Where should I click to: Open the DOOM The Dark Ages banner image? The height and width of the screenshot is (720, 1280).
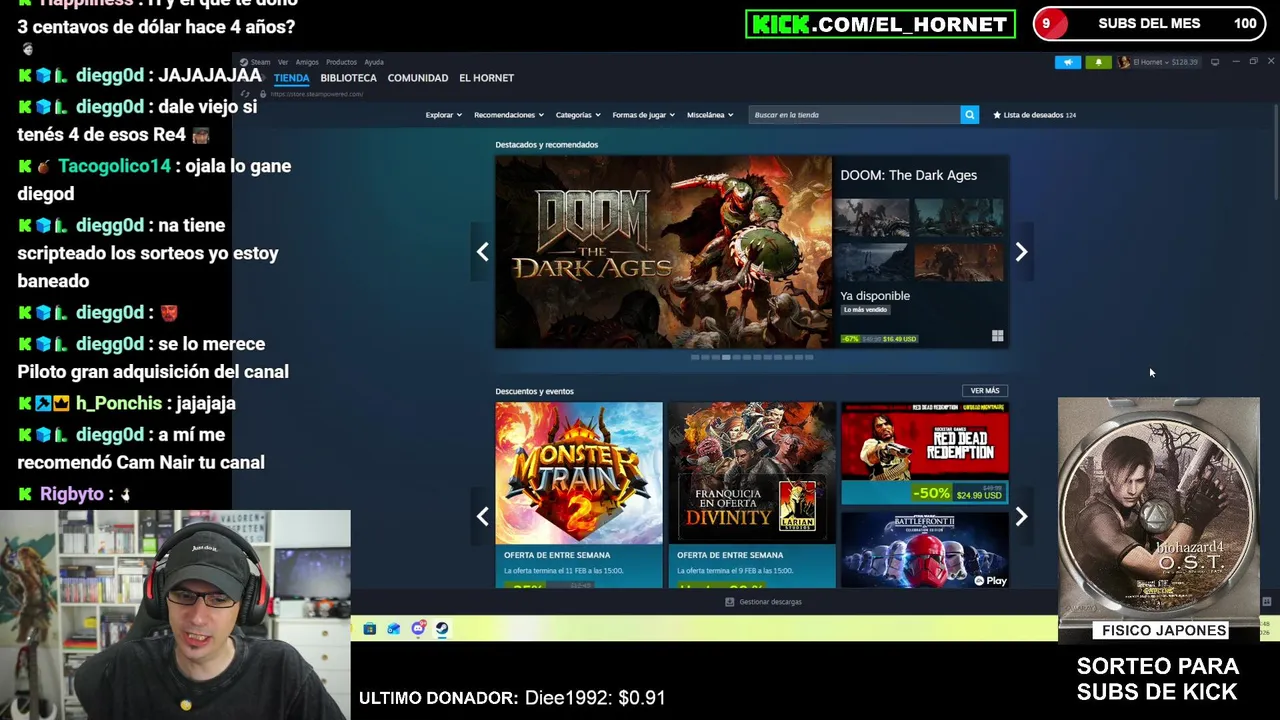coord(663,252)
